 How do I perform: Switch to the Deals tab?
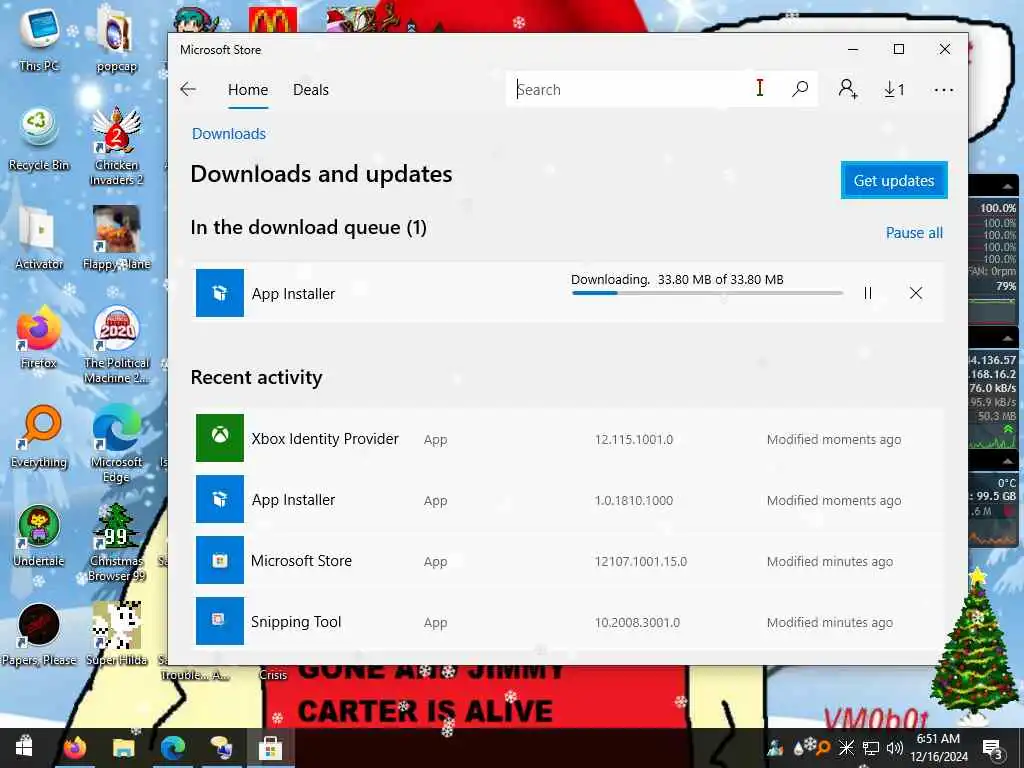pyautogui.click(x=311, y=89)
